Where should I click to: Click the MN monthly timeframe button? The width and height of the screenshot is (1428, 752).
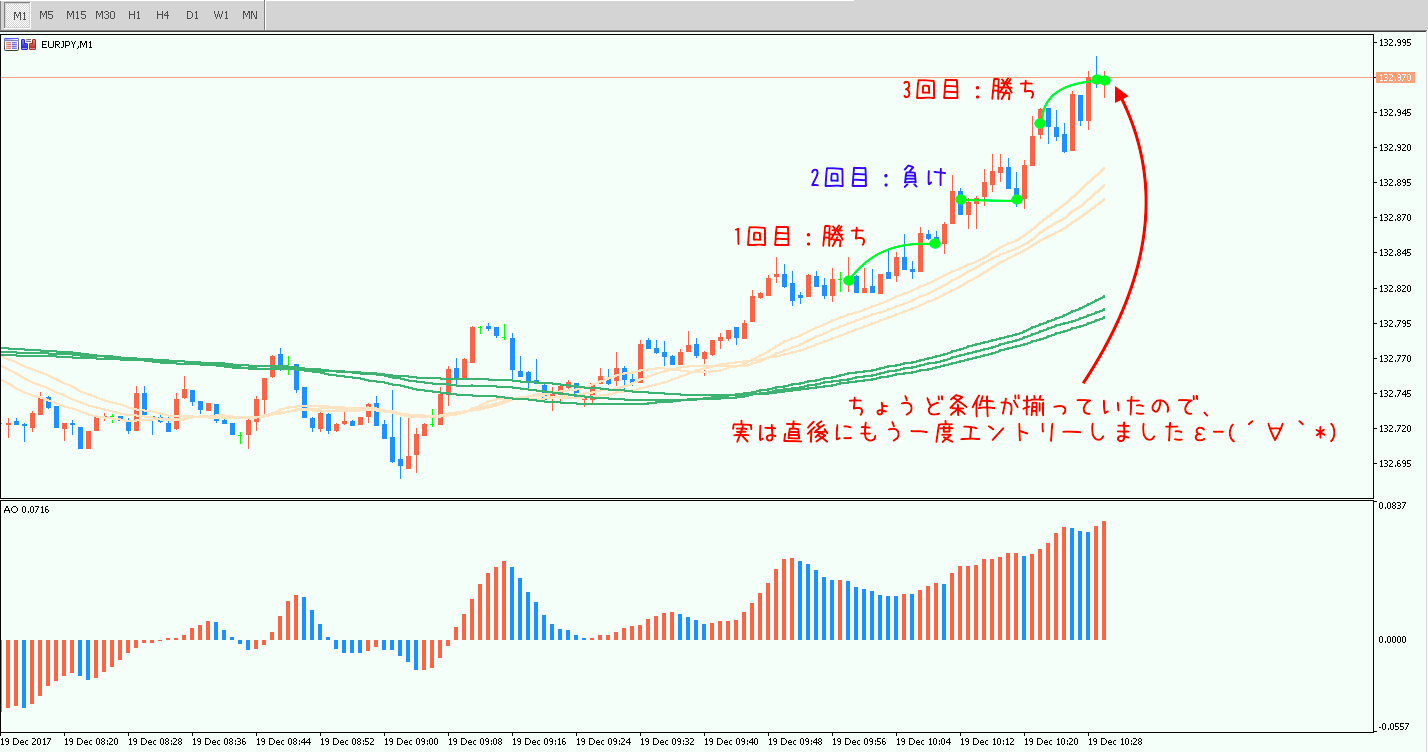[x=250, y=15]
